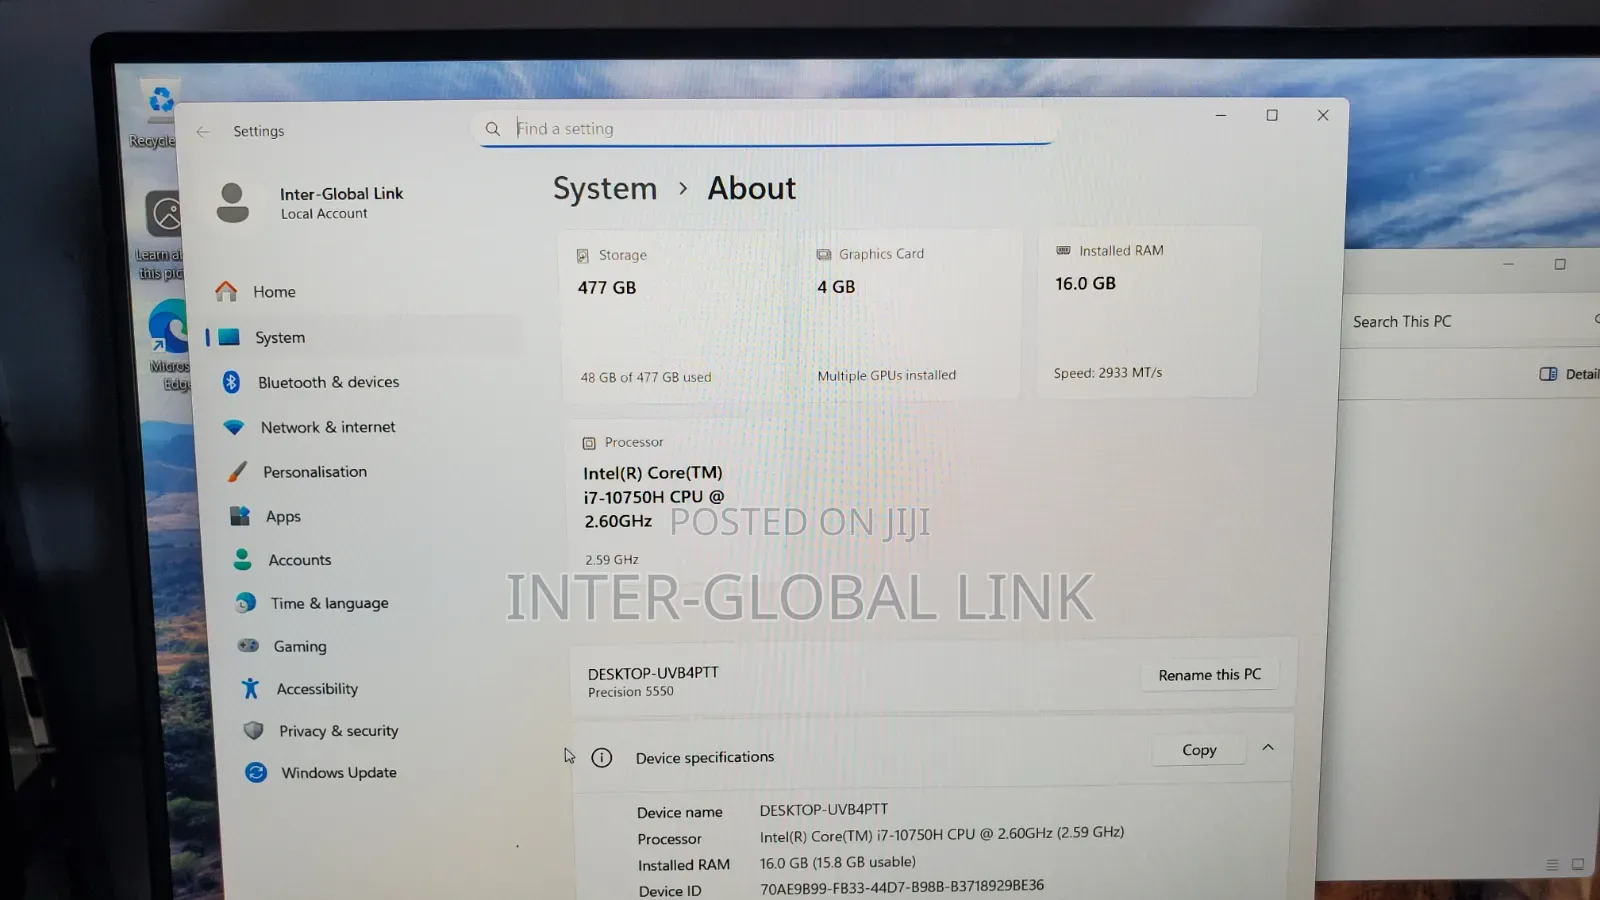Switch File Explorer to details list view
This screenshot has width=1600, height=900.
[x=1552, y=865]
